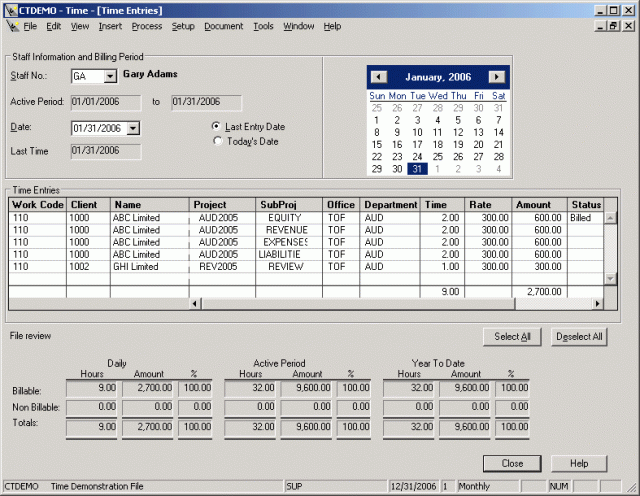Click the Close button
Image resolution: width=640 pixels, height=496 pixels.
pyautogui.click(x=513, y=463)
